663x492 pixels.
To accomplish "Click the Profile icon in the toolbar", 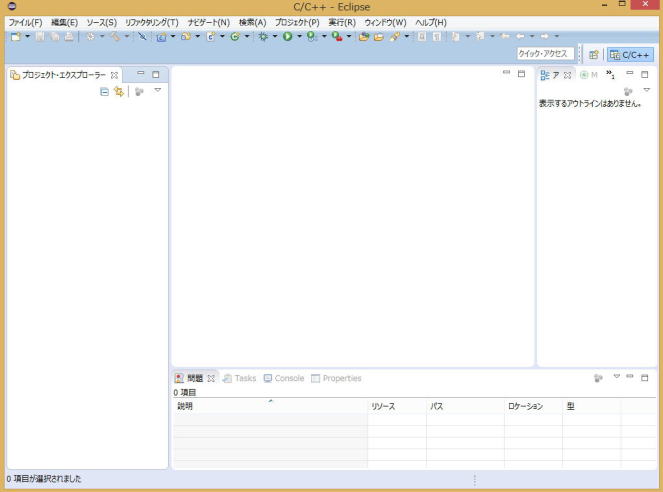I will (312, 37).
